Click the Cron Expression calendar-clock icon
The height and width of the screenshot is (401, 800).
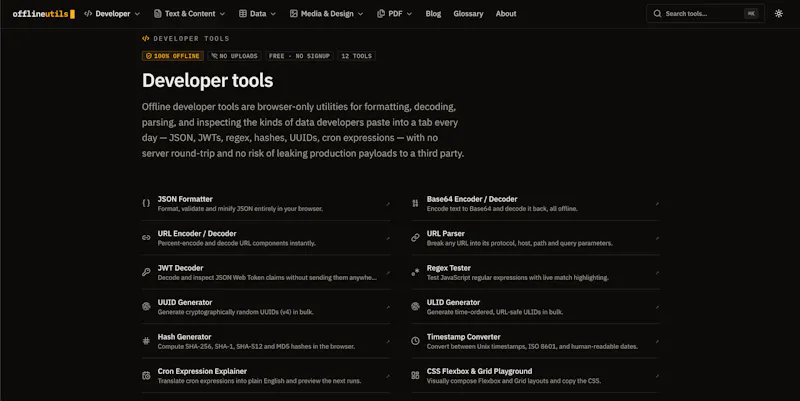(146, 375)
